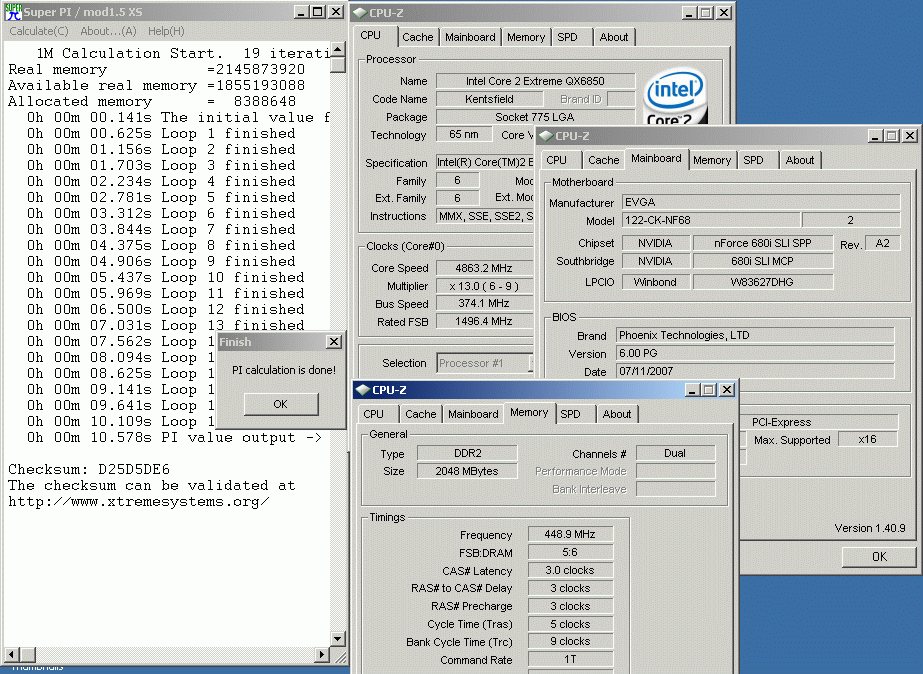
Task: Click the Channels # field Dual
Action: click(676, 453)
